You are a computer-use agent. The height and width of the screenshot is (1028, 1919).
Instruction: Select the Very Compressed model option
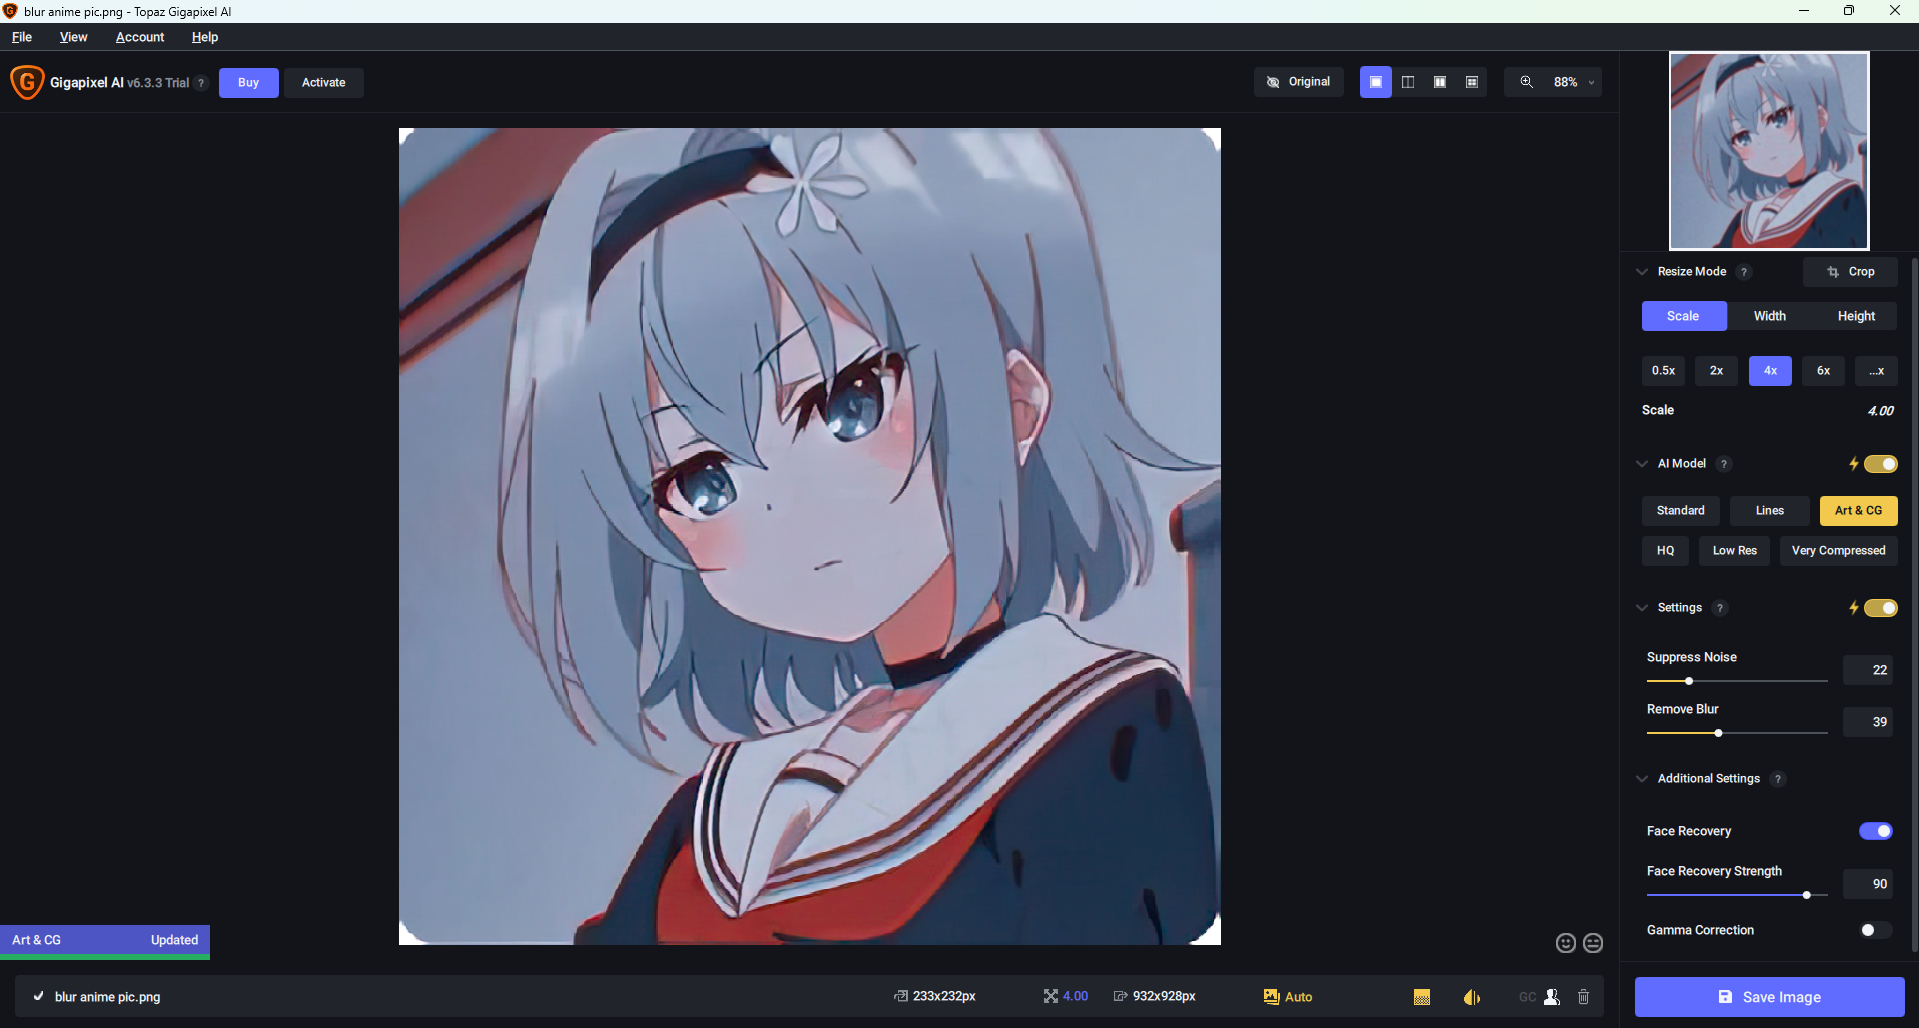coord(1838,550)
